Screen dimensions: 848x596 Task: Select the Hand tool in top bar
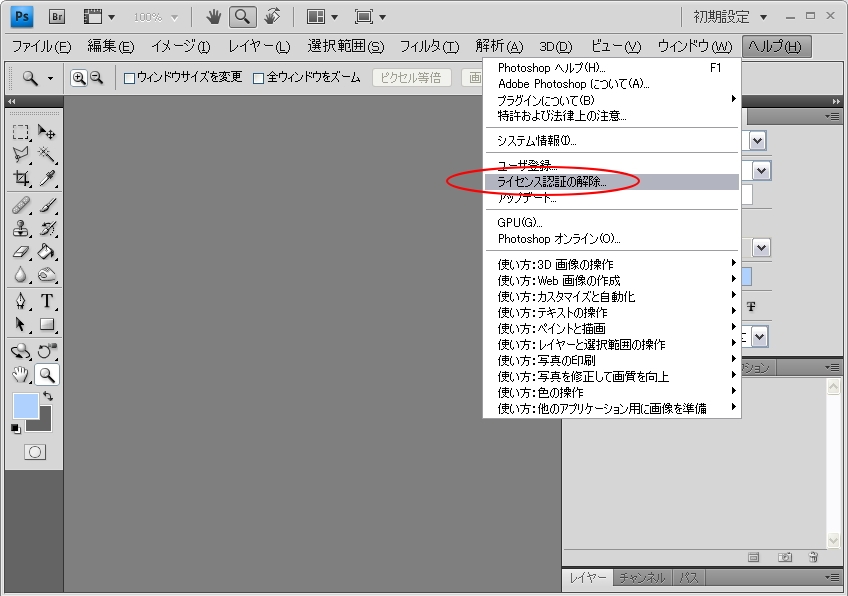click(x=214, y=17)
